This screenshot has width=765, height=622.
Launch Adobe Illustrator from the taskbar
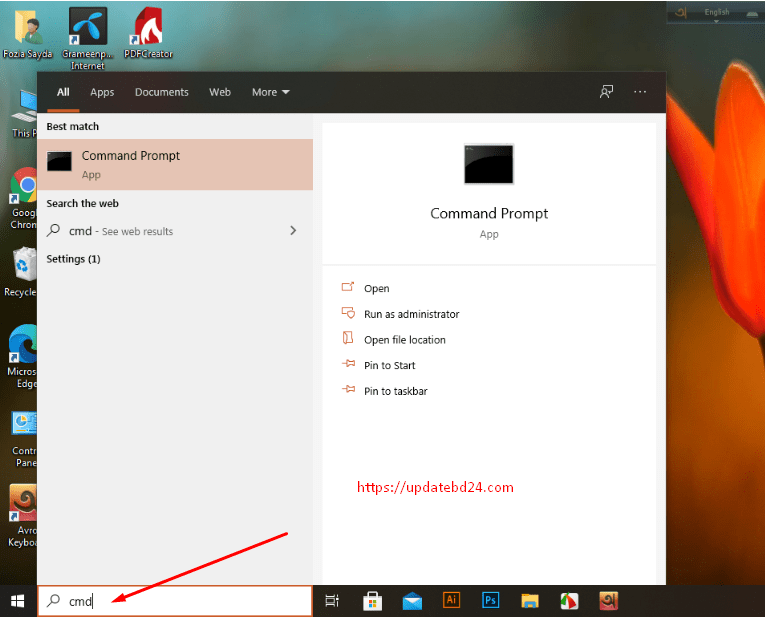451,601
